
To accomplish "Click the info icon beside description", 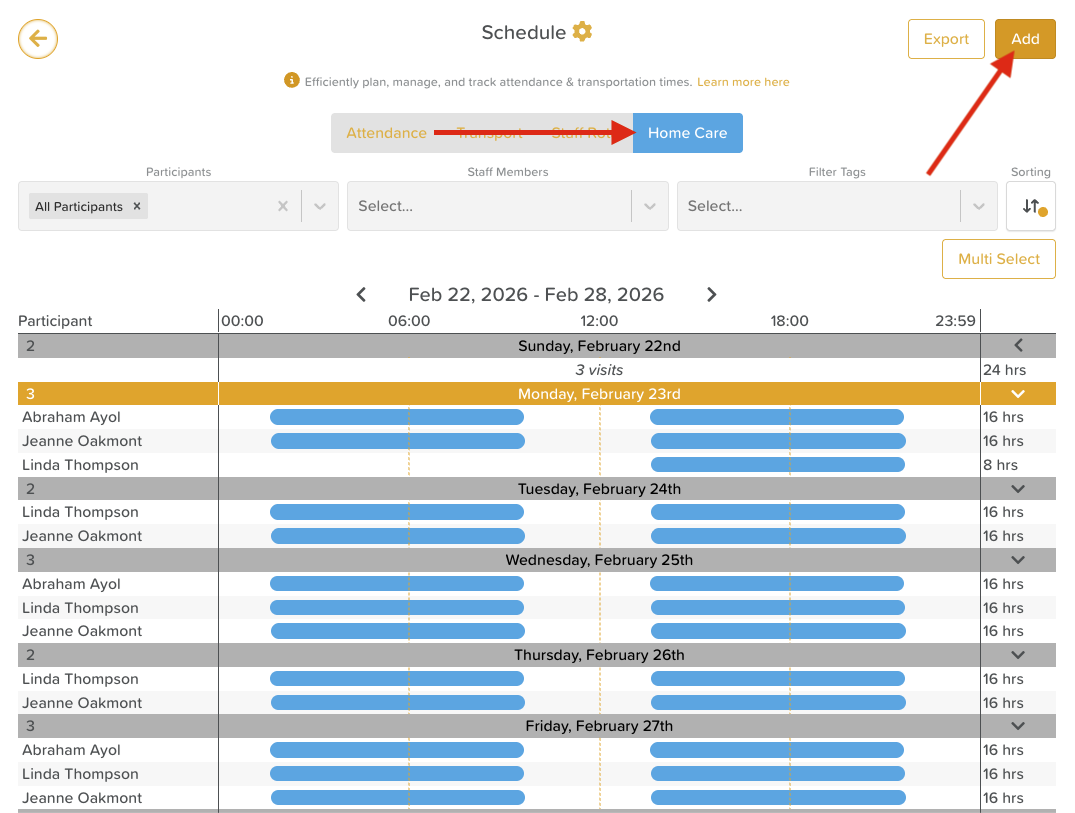I will 292,81.
